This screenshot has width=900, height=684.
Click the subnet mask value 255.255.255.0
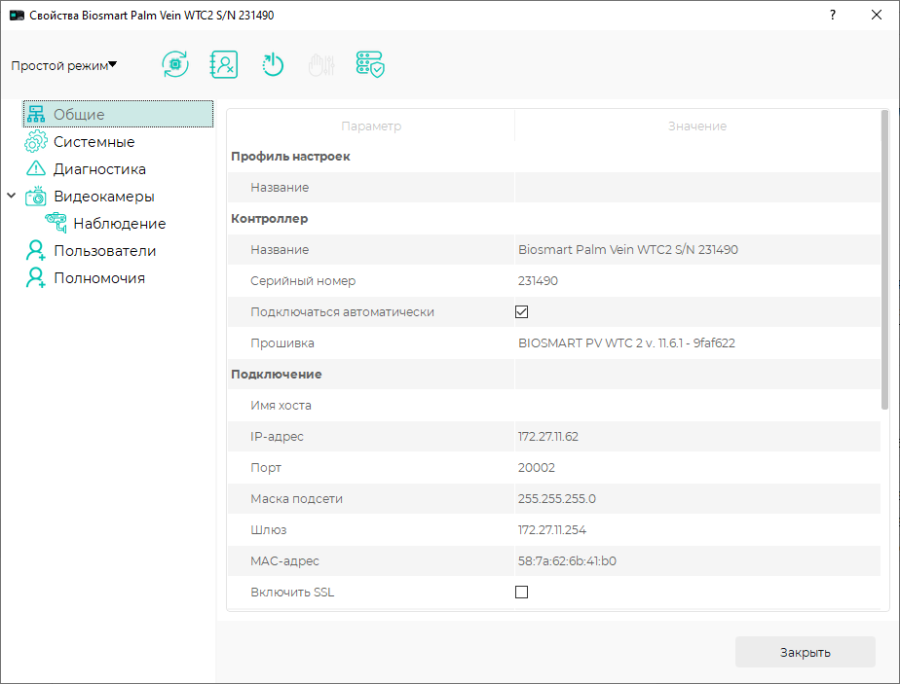[x=557, y=499]
